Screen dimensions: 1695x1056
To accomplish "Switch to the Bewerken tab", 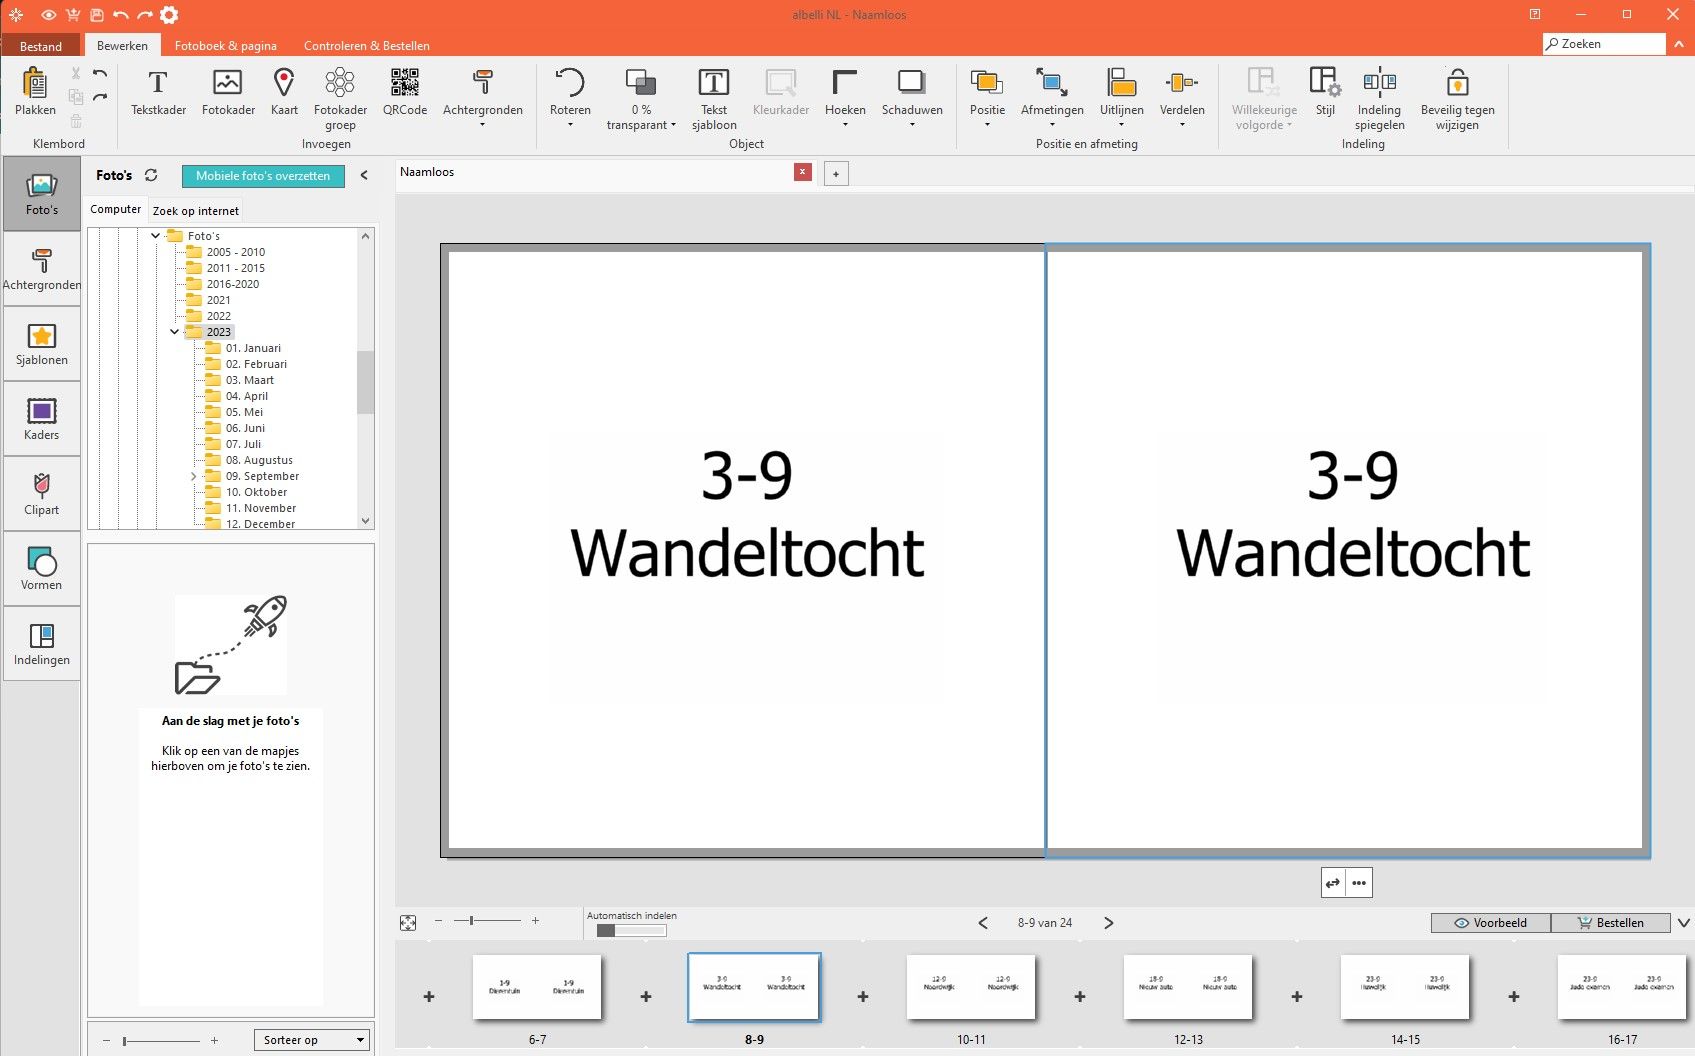I will coord(122,46).
